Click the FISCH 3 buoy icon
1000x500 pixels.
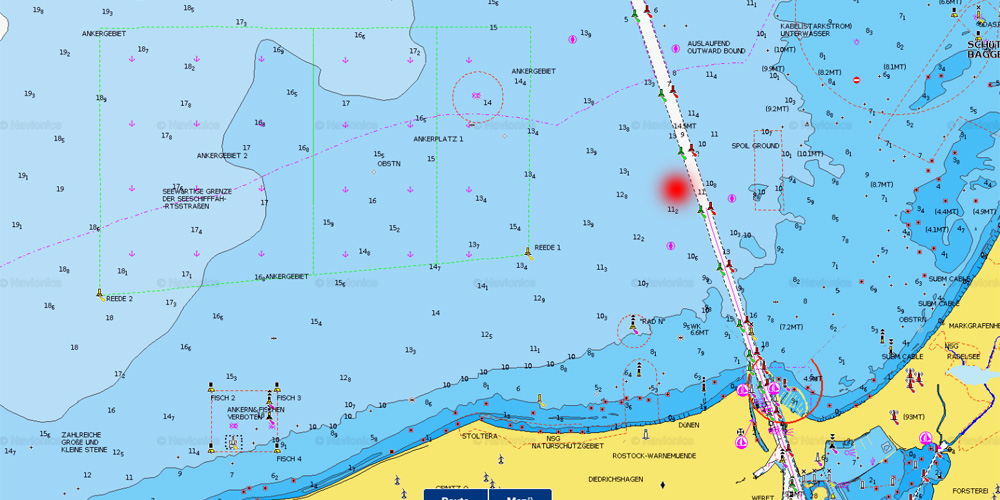(x=278, y=387)
